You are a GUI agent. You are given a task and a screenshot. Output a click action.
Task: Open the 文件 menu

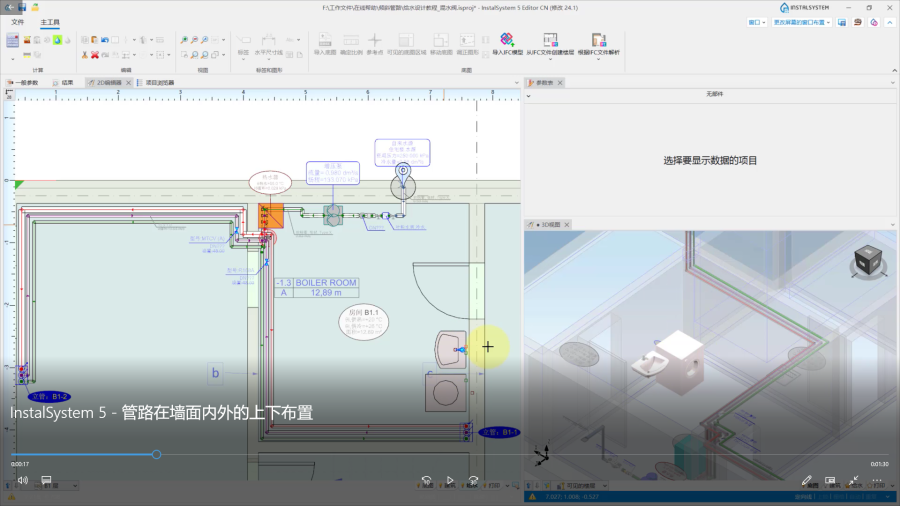[x=18, y=22]
